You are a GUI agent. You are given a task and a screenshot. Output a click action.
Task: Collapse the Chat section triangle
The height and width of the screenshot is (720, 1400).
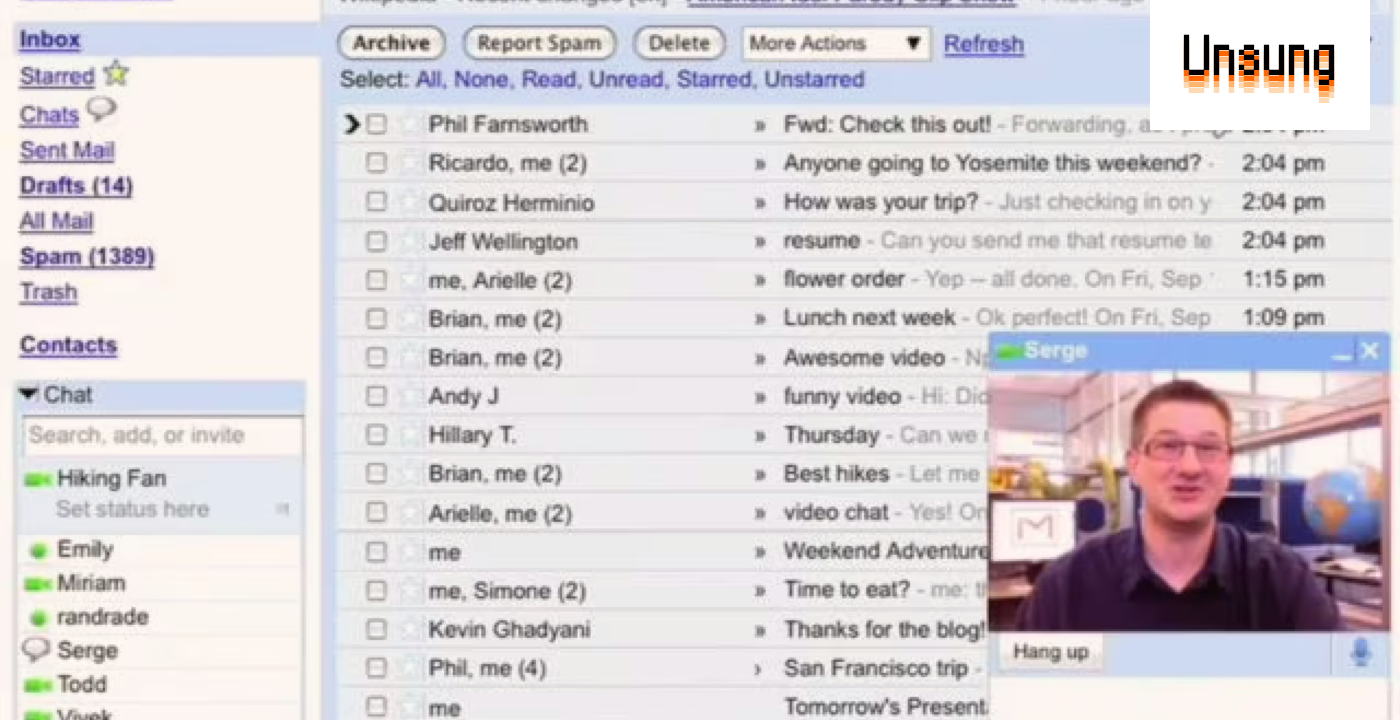point(28,395)
